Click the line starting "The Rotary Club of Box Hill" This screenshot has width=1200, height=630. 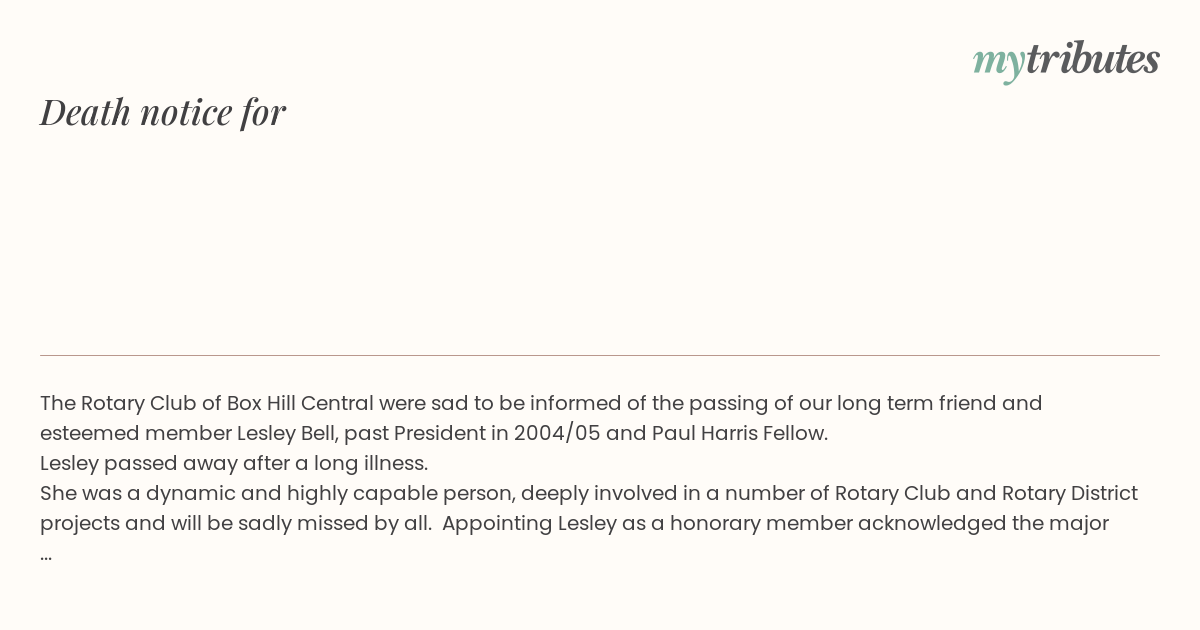click(540, 404)
